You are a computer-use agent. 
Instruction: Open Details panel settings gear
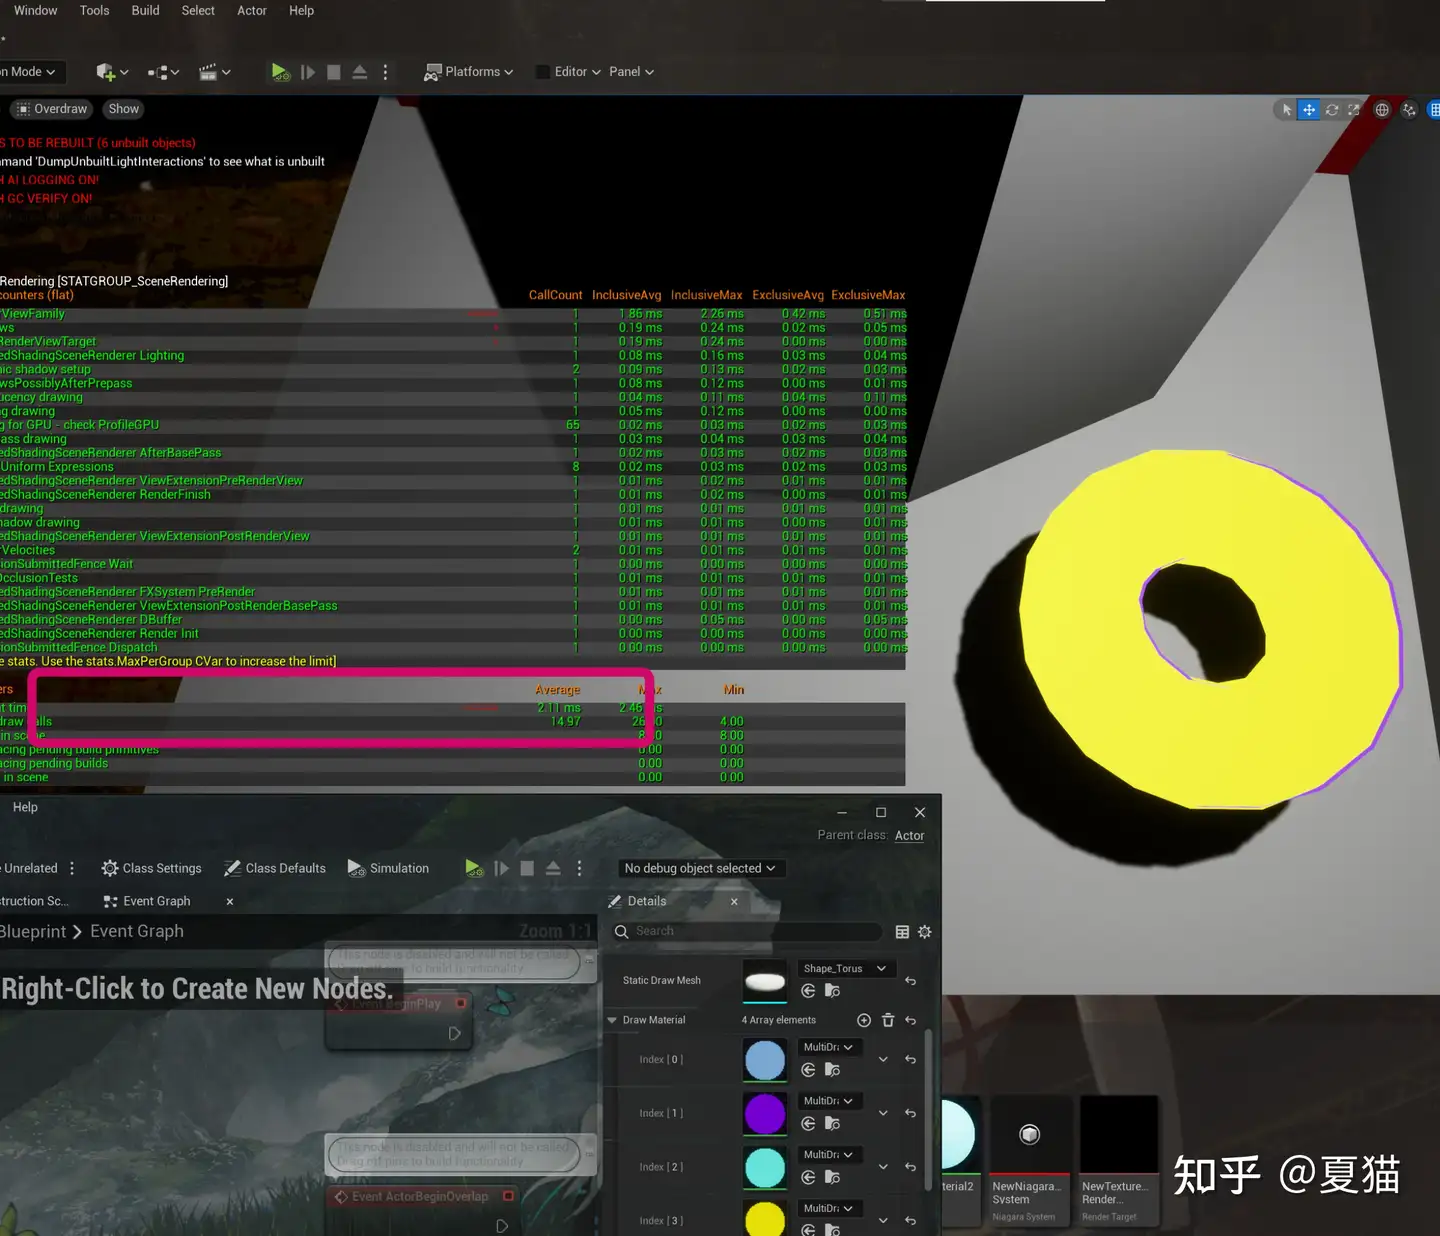pos(924,932)
